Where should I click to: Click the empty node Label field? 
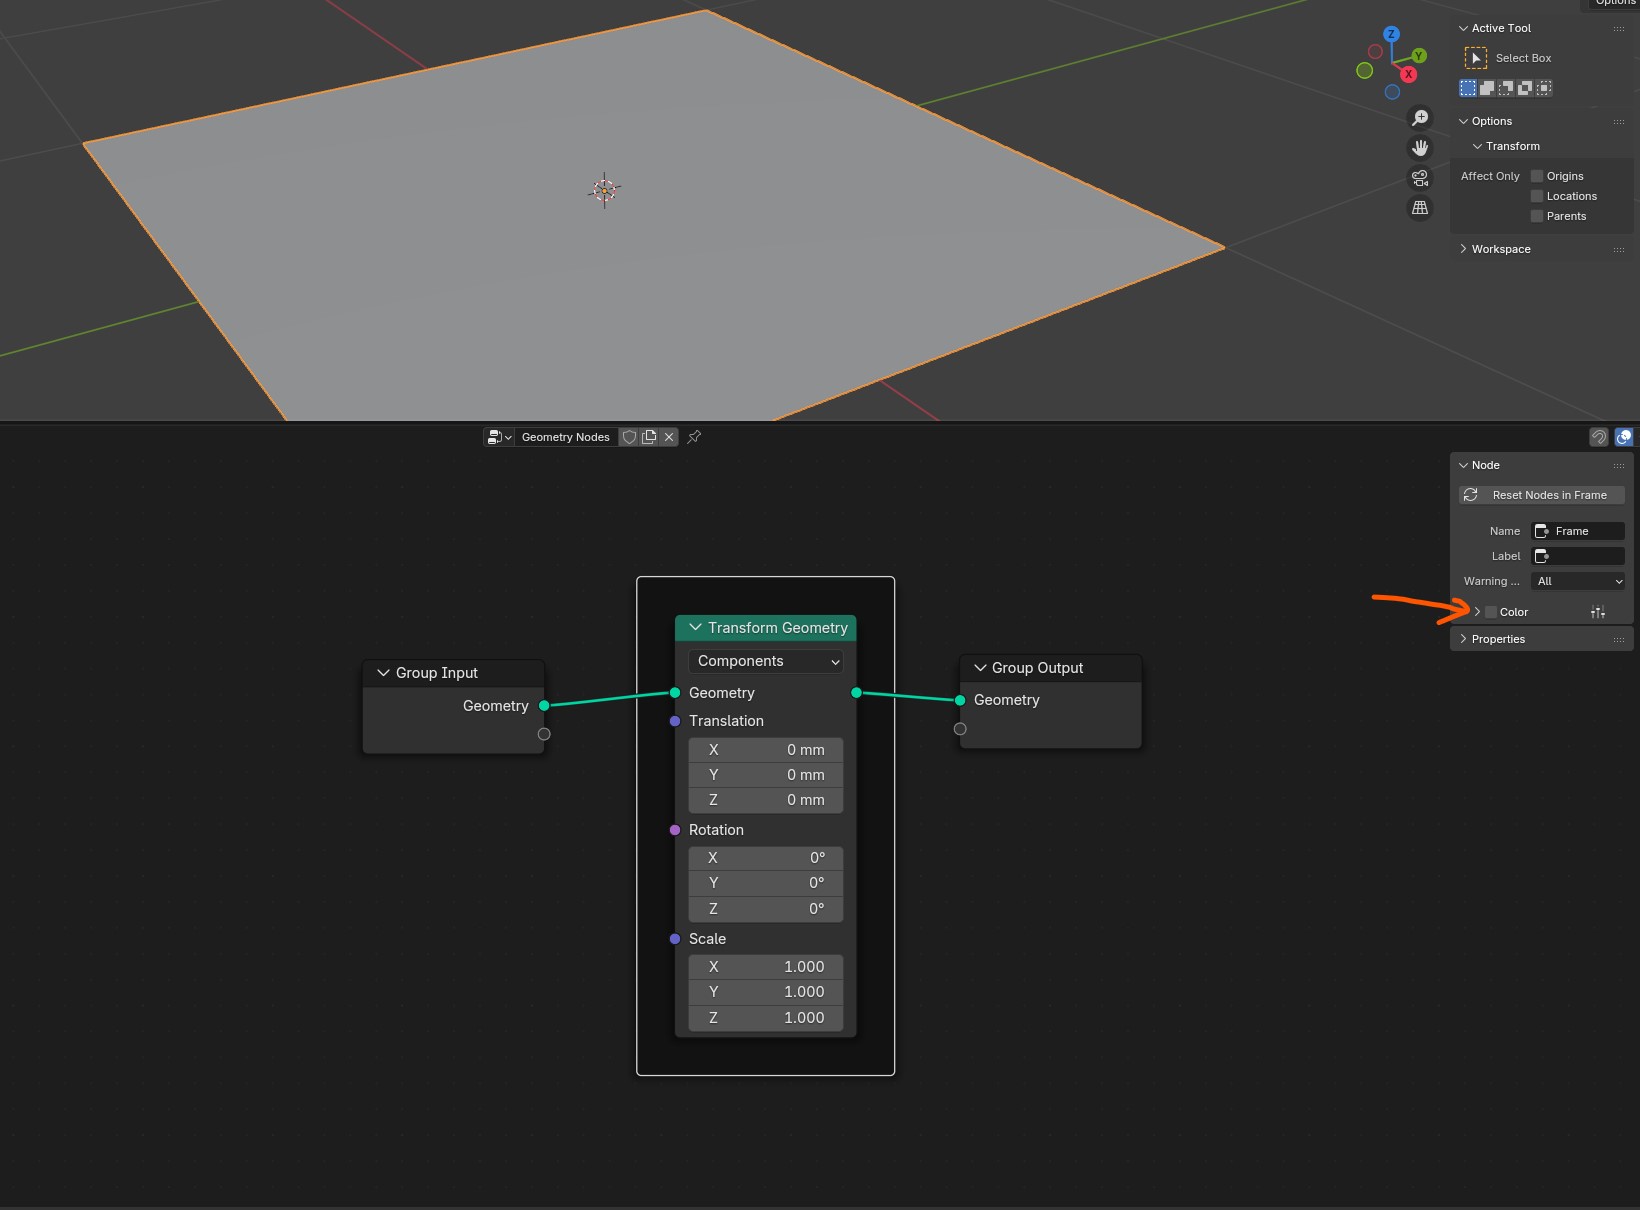1578,556
